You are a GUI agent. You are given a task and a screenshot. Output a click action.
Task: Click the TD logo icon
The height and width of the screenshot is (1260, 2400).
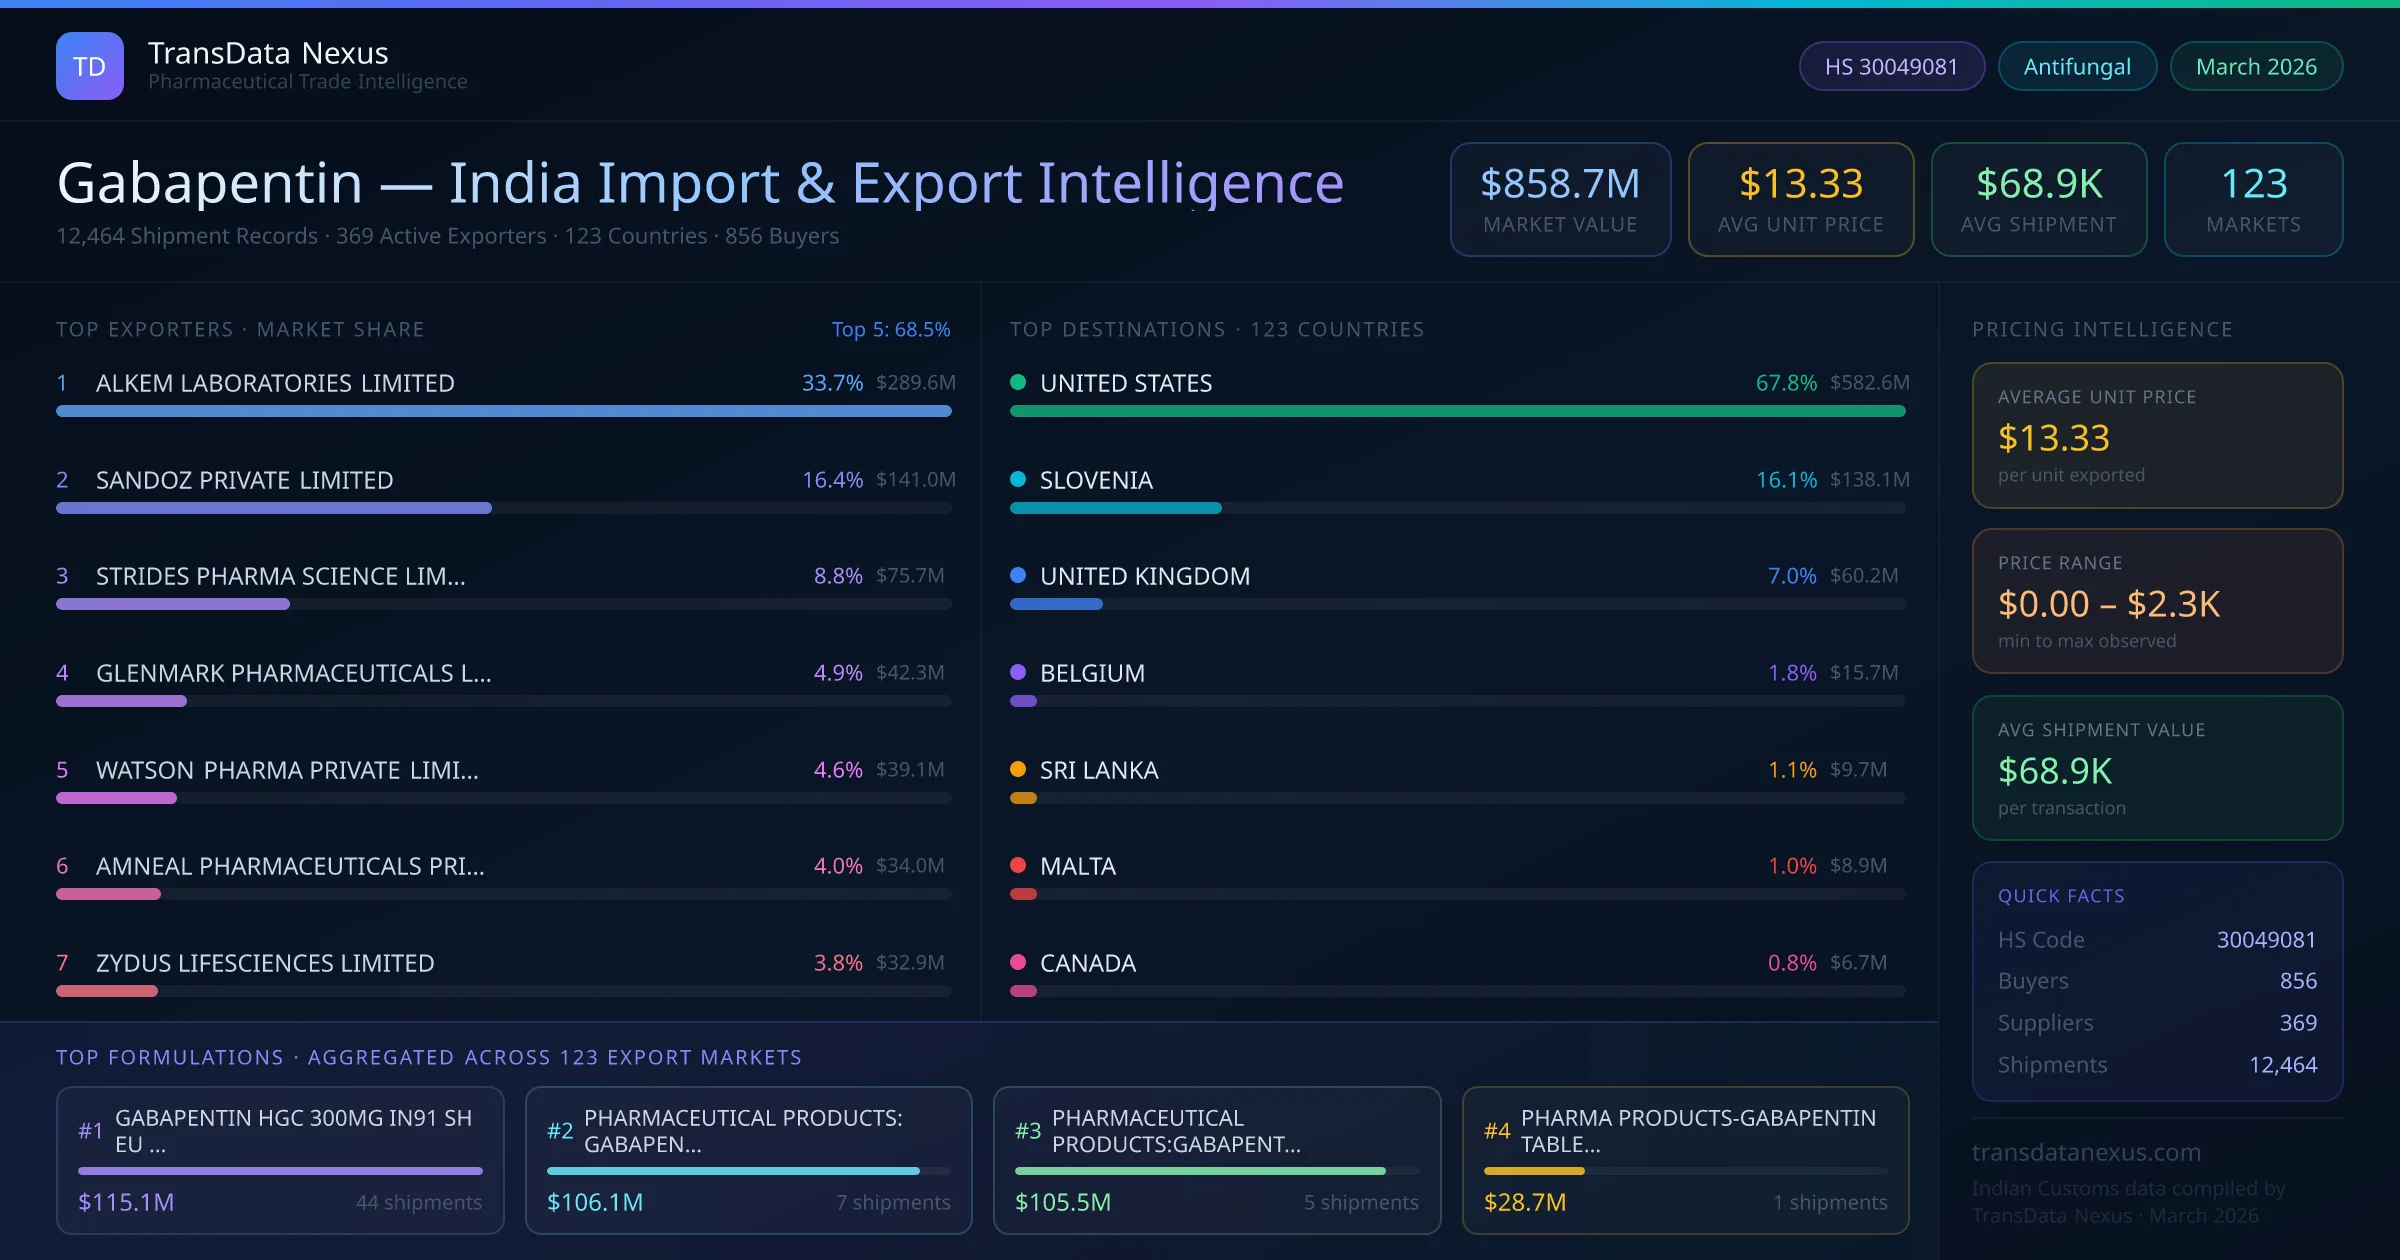(90, 66)
